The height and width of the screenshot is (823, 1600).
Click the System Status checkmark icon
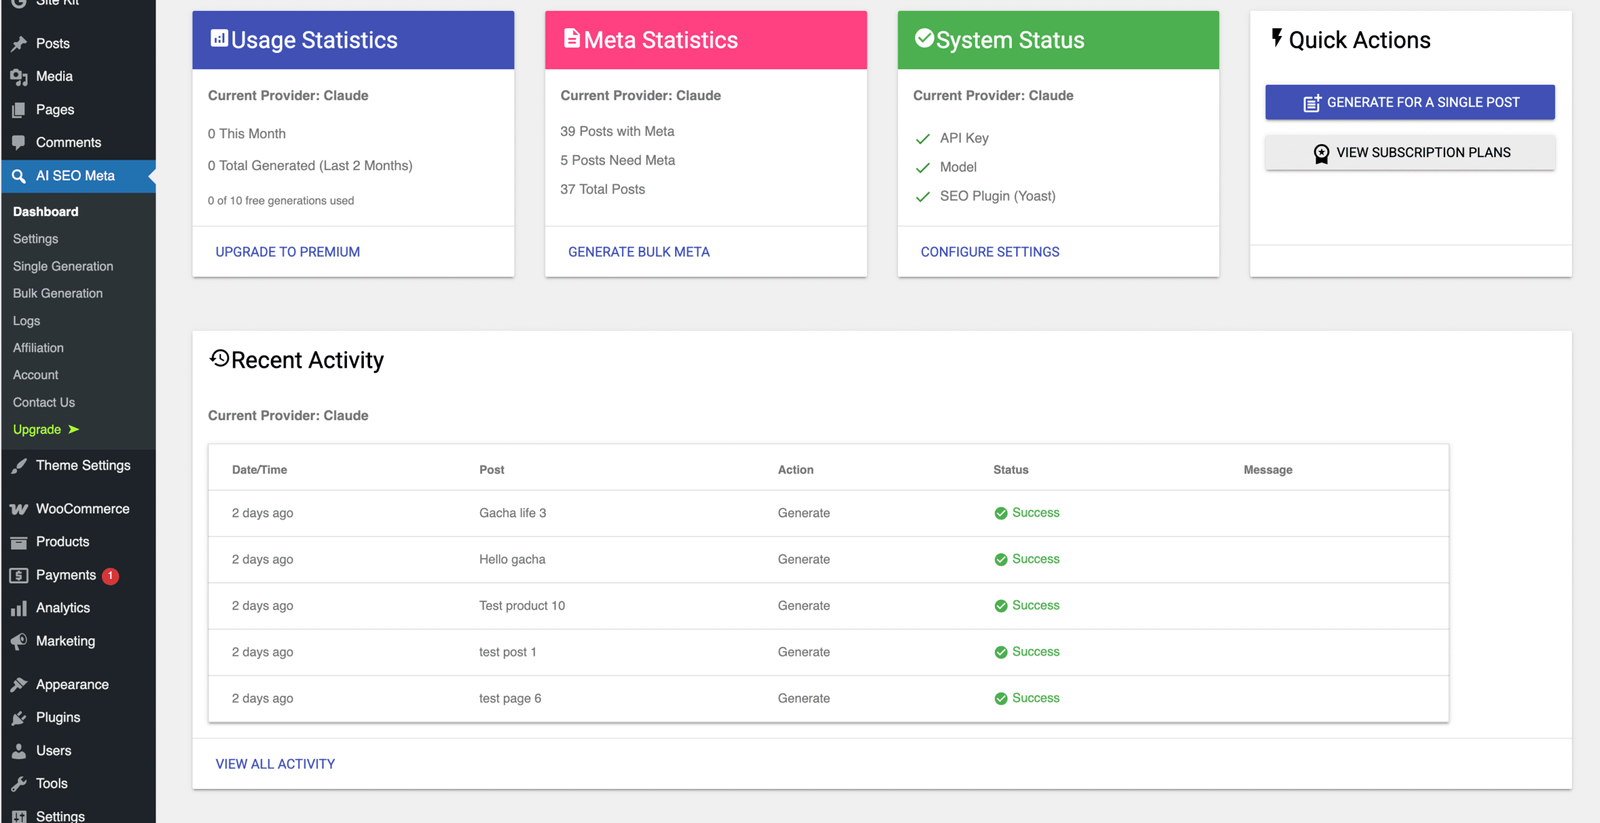point(924,38)
